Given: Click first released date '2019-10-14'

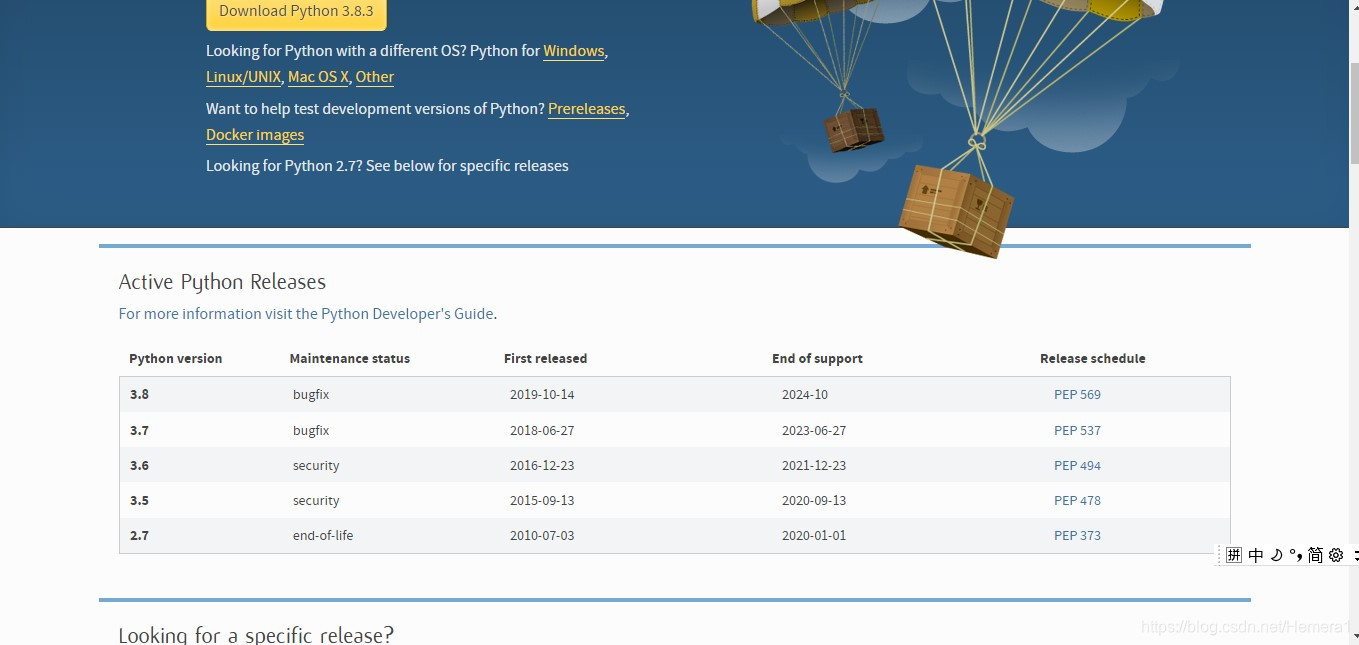Looking at the screenshot, I should click(x=542, y=395).
